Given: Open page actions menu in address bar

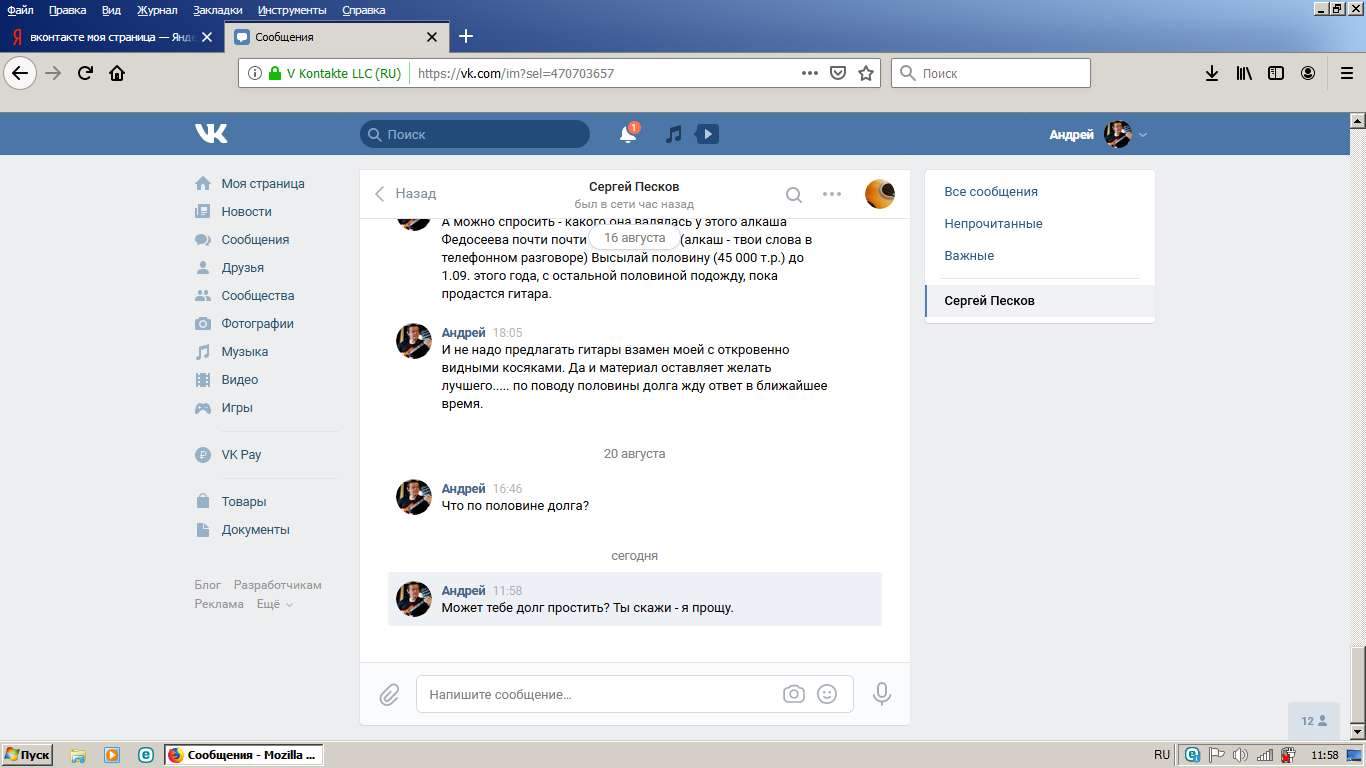Looking at the screenshot, I should point(810,73).
